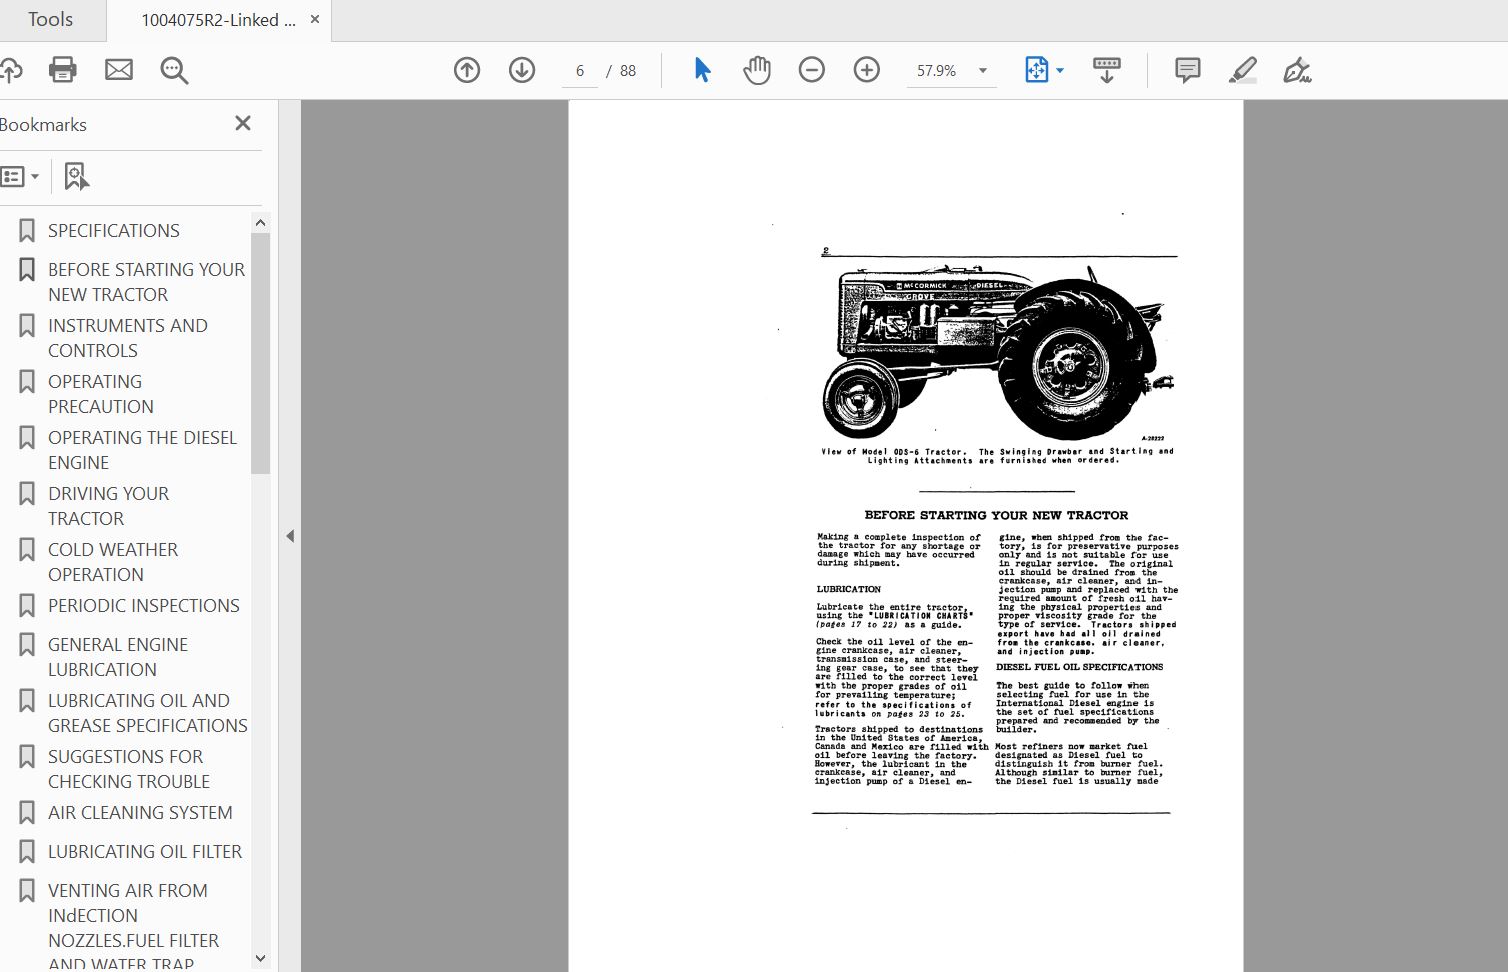Screen dimensions: 1508x972
Task: Click the bookmarks panel scrollbar thumb
Action: [261, 353]
